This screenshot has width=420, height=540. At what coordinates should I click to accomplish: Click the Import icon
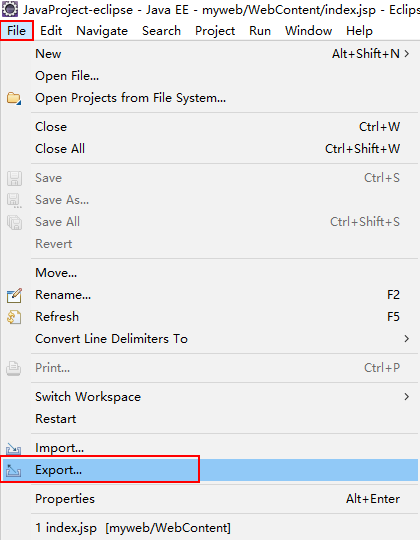click(x=13, y=448)
